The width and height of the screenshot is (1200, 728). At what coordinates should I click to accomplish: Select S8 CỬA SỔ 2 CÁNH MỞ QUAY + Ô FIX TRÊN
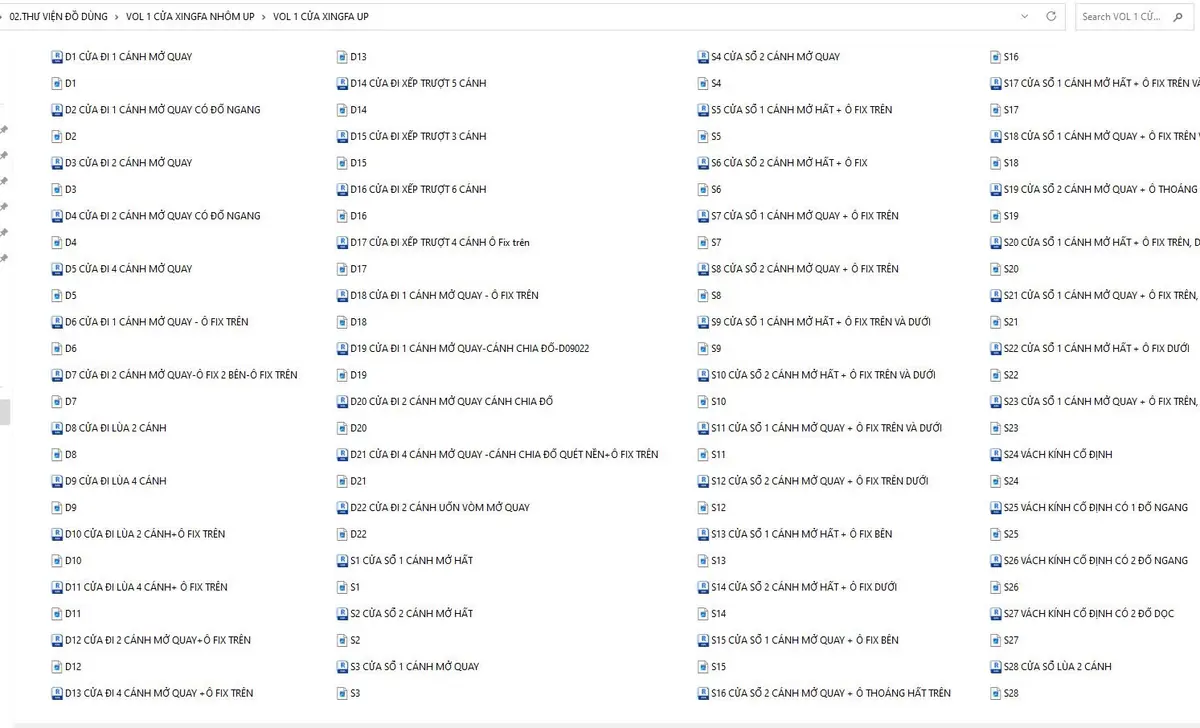click(x=798, y=269)
